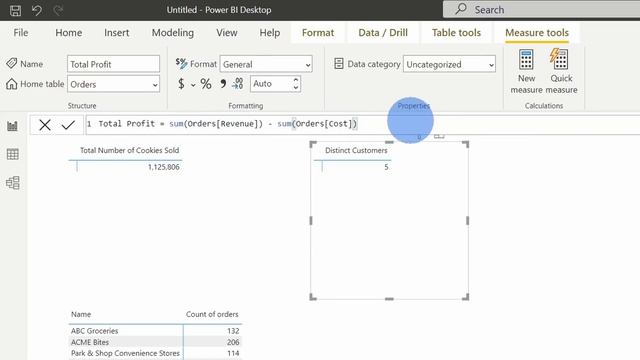This screenshot has height=360, width=640.
Task: Select the ABC Groceries row
Action: pyautogui.click(x=155, y=331)
